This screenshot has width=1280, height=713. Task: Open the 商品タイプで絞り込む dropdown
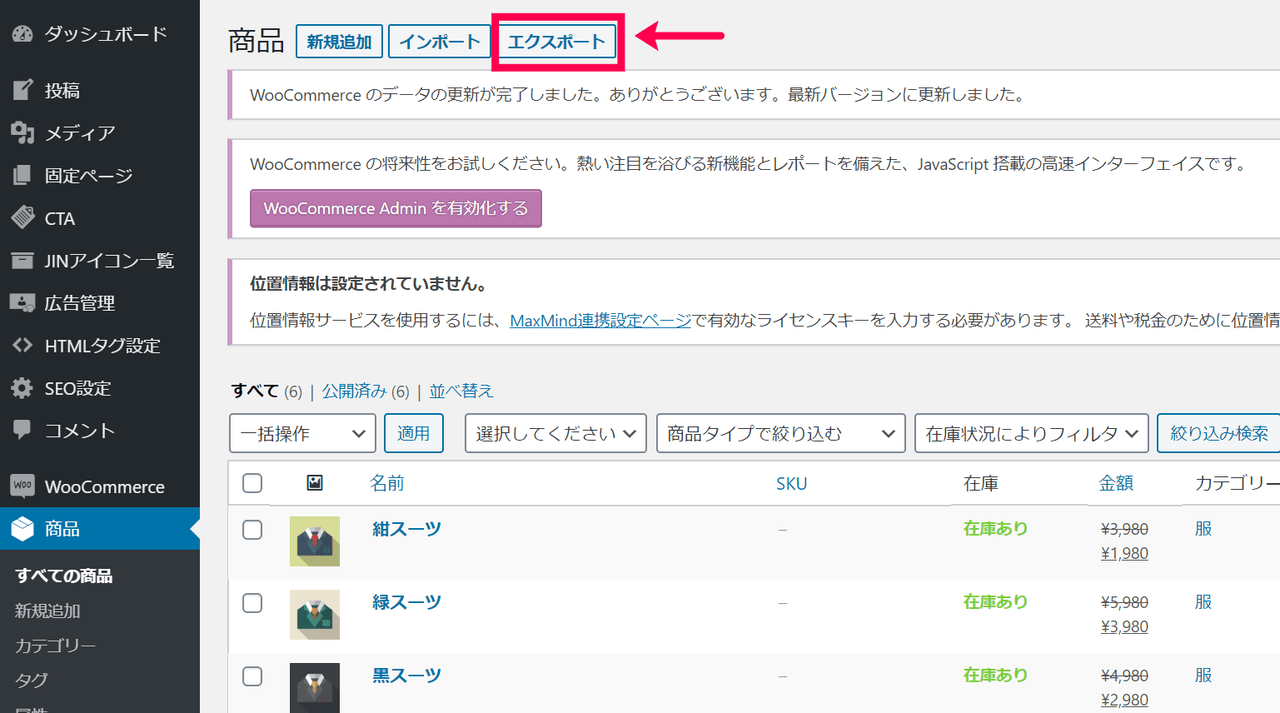coord(781,433)
